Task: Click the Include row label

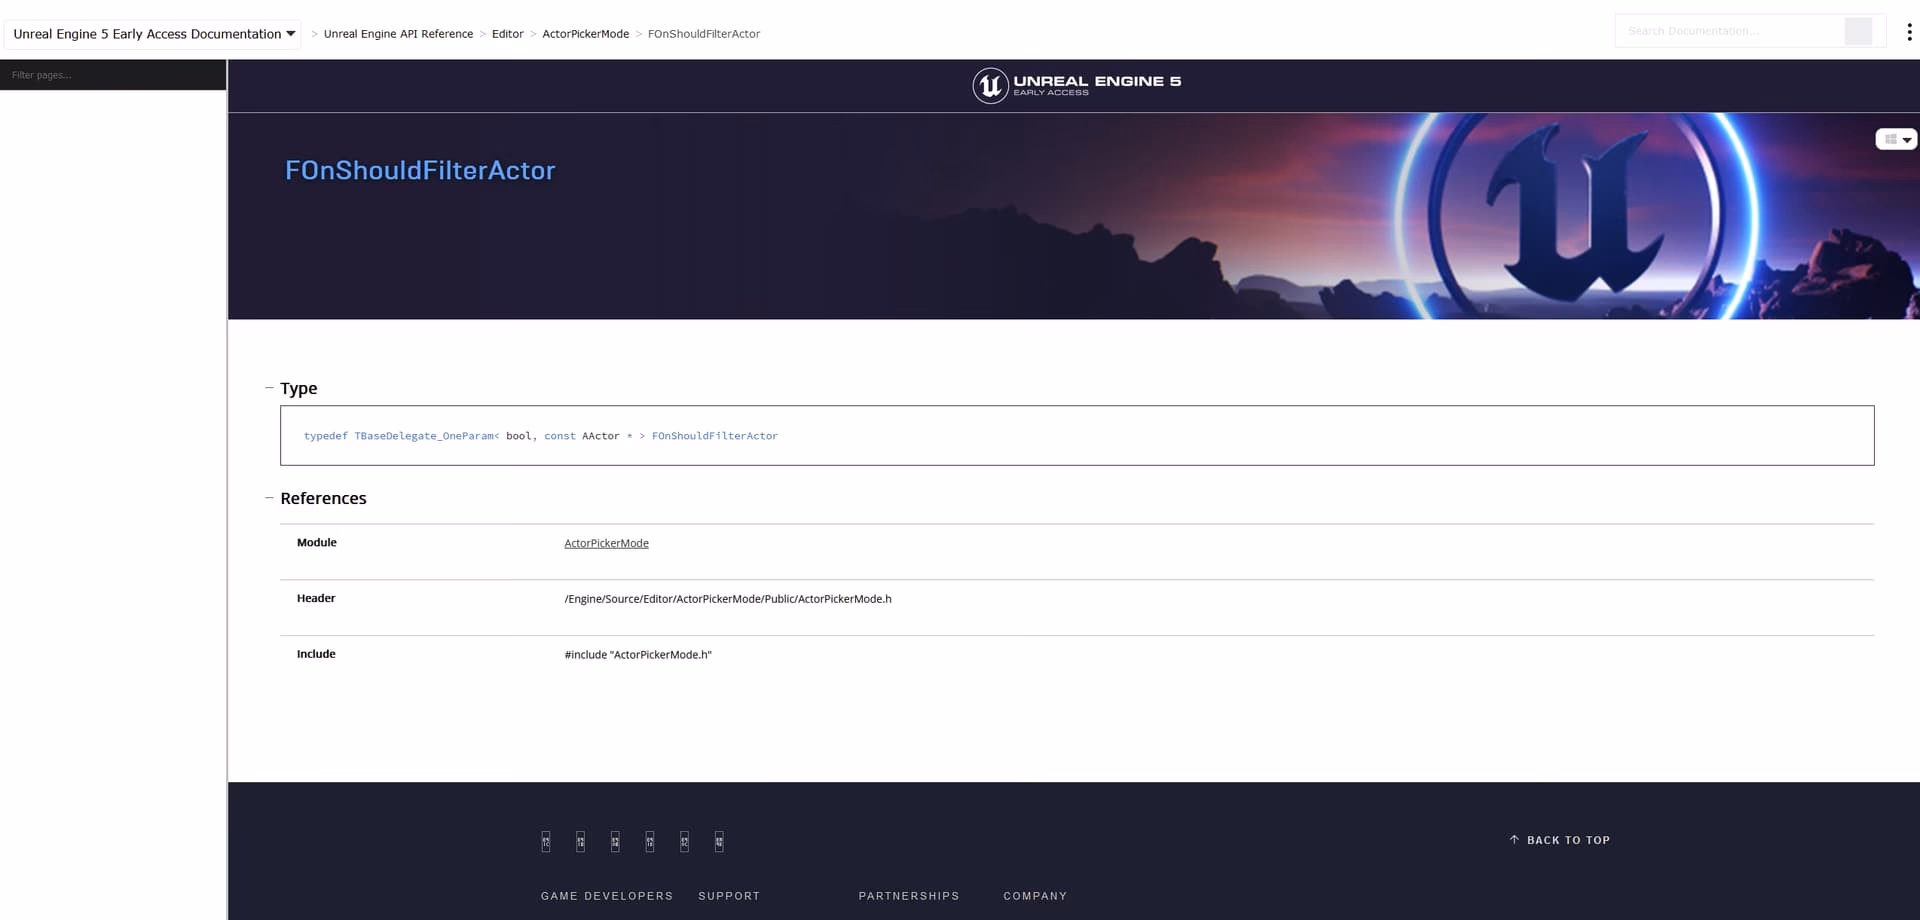Action: (315, 654)
